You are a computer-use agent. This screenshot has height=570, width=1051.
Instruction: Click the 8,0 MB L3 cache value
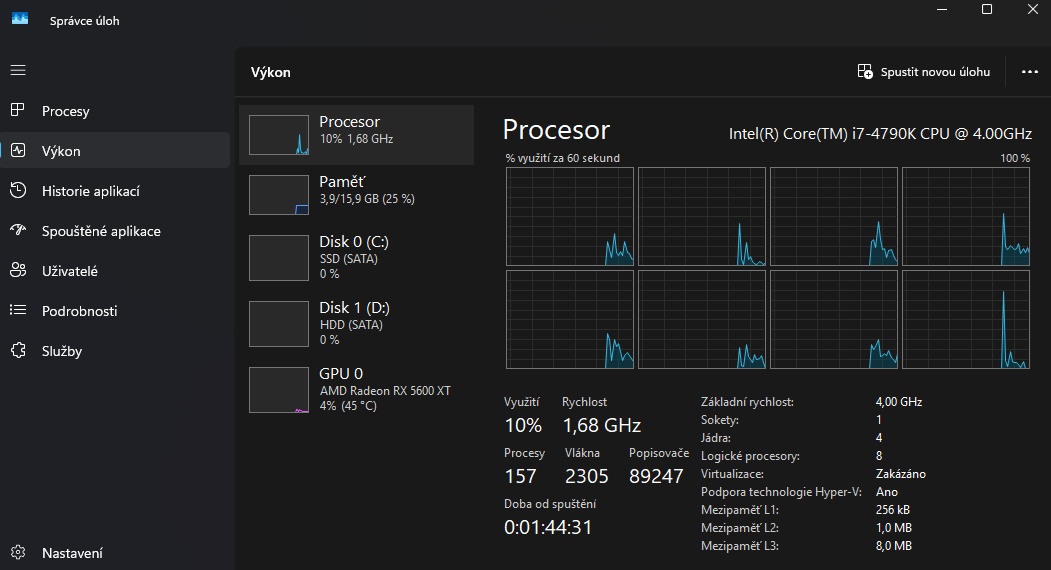point(893,546)
